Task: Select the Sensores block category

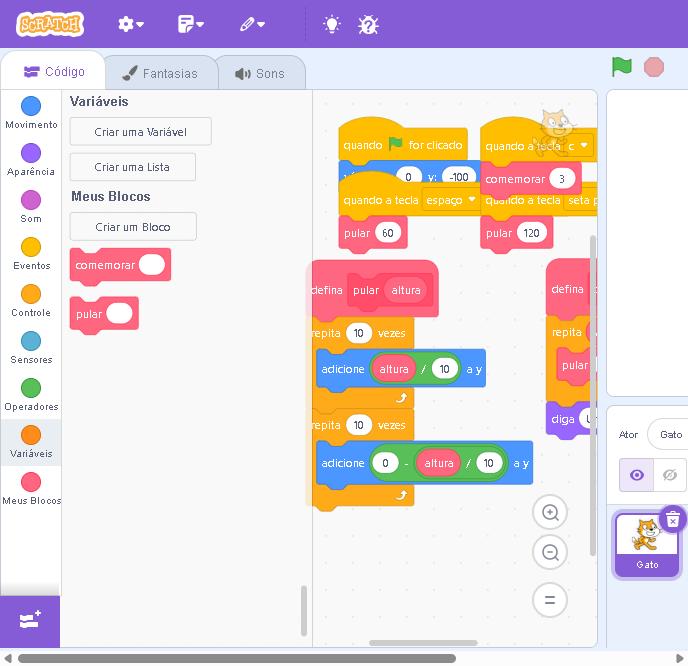Action: pos(31,347)
